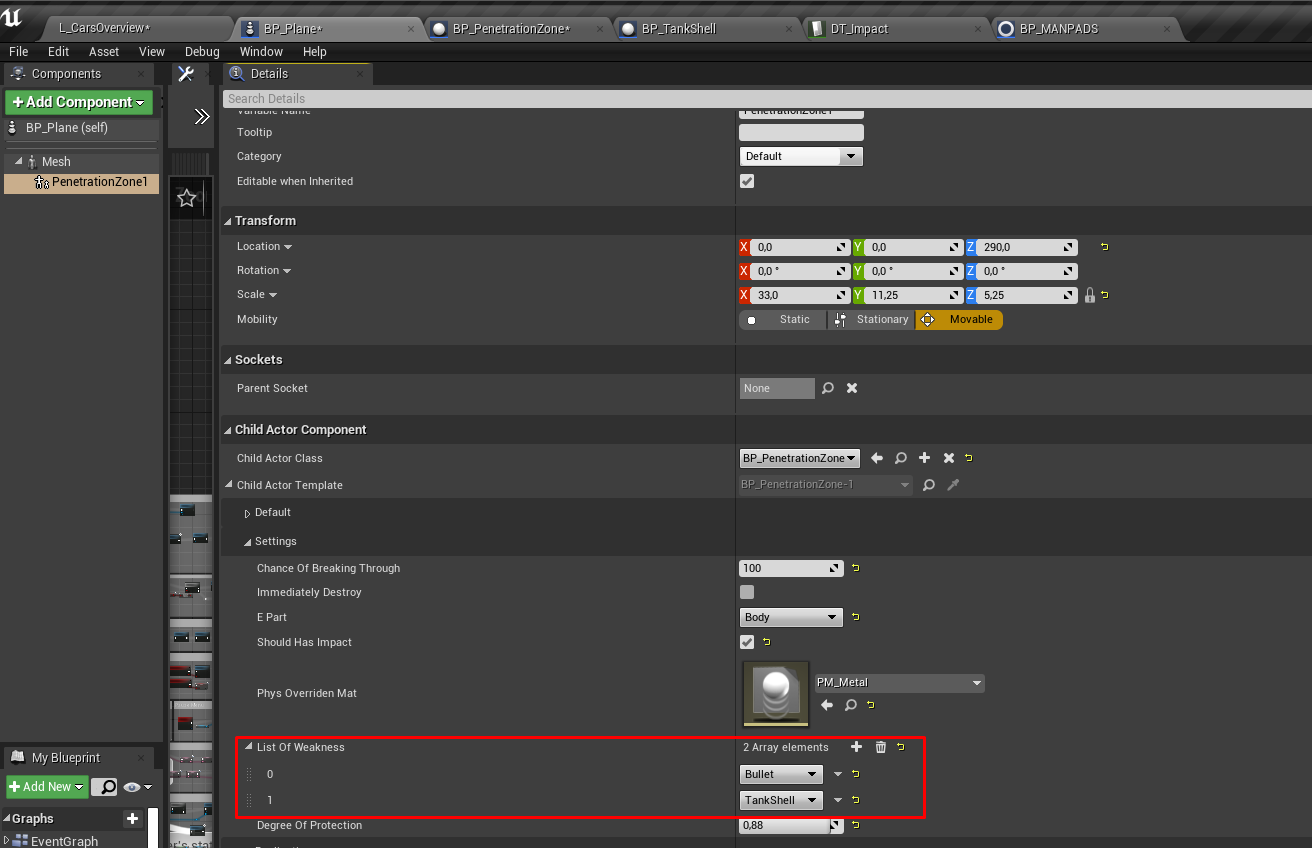Open the Asset menu
1312x848 pixels.
104,52
